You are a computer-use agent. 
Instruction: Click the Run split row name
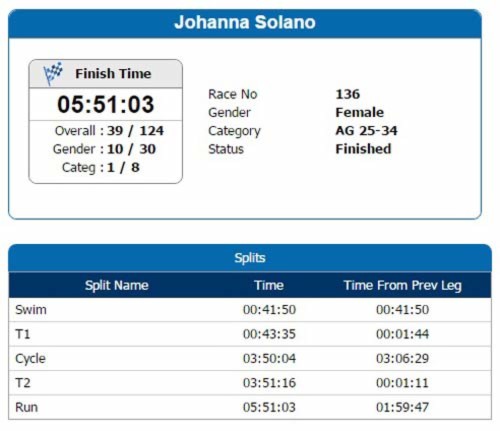pos(26,407)
